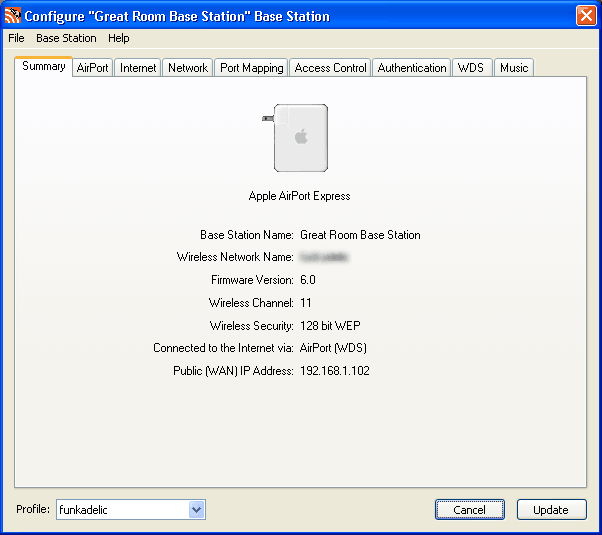Open the Network tab
This screenshot has height=535, width=602.
pyautogui.click(x=187, y=68)
